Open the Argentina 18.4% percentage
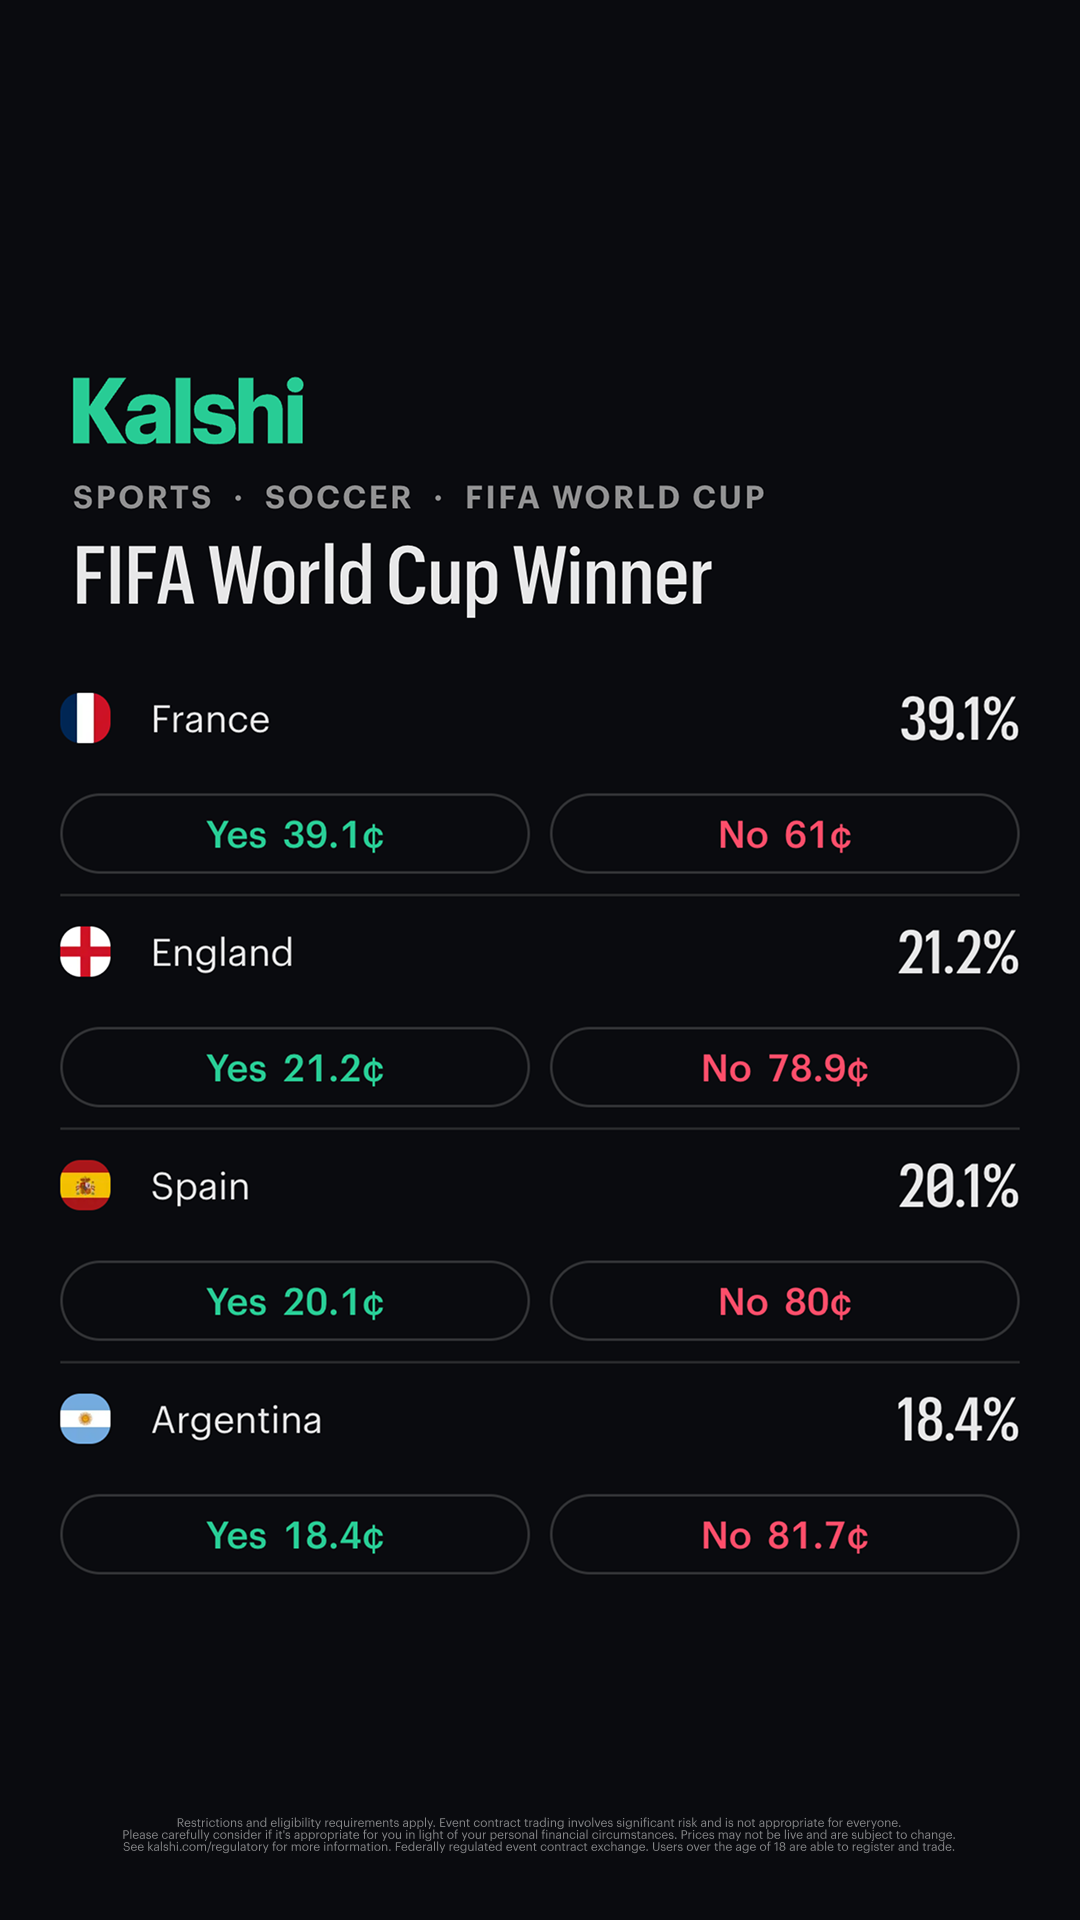 pyautogui.click(x=958, y=1420)
